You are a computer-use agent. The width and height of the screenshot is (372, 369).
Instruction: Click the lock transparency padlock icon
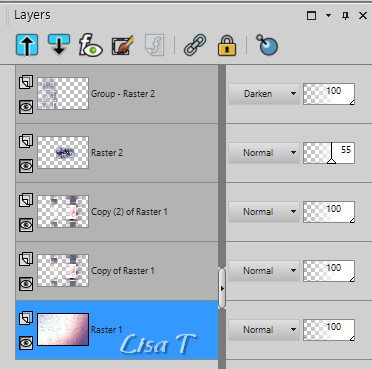pyautogui.click(x=227, y=45)
